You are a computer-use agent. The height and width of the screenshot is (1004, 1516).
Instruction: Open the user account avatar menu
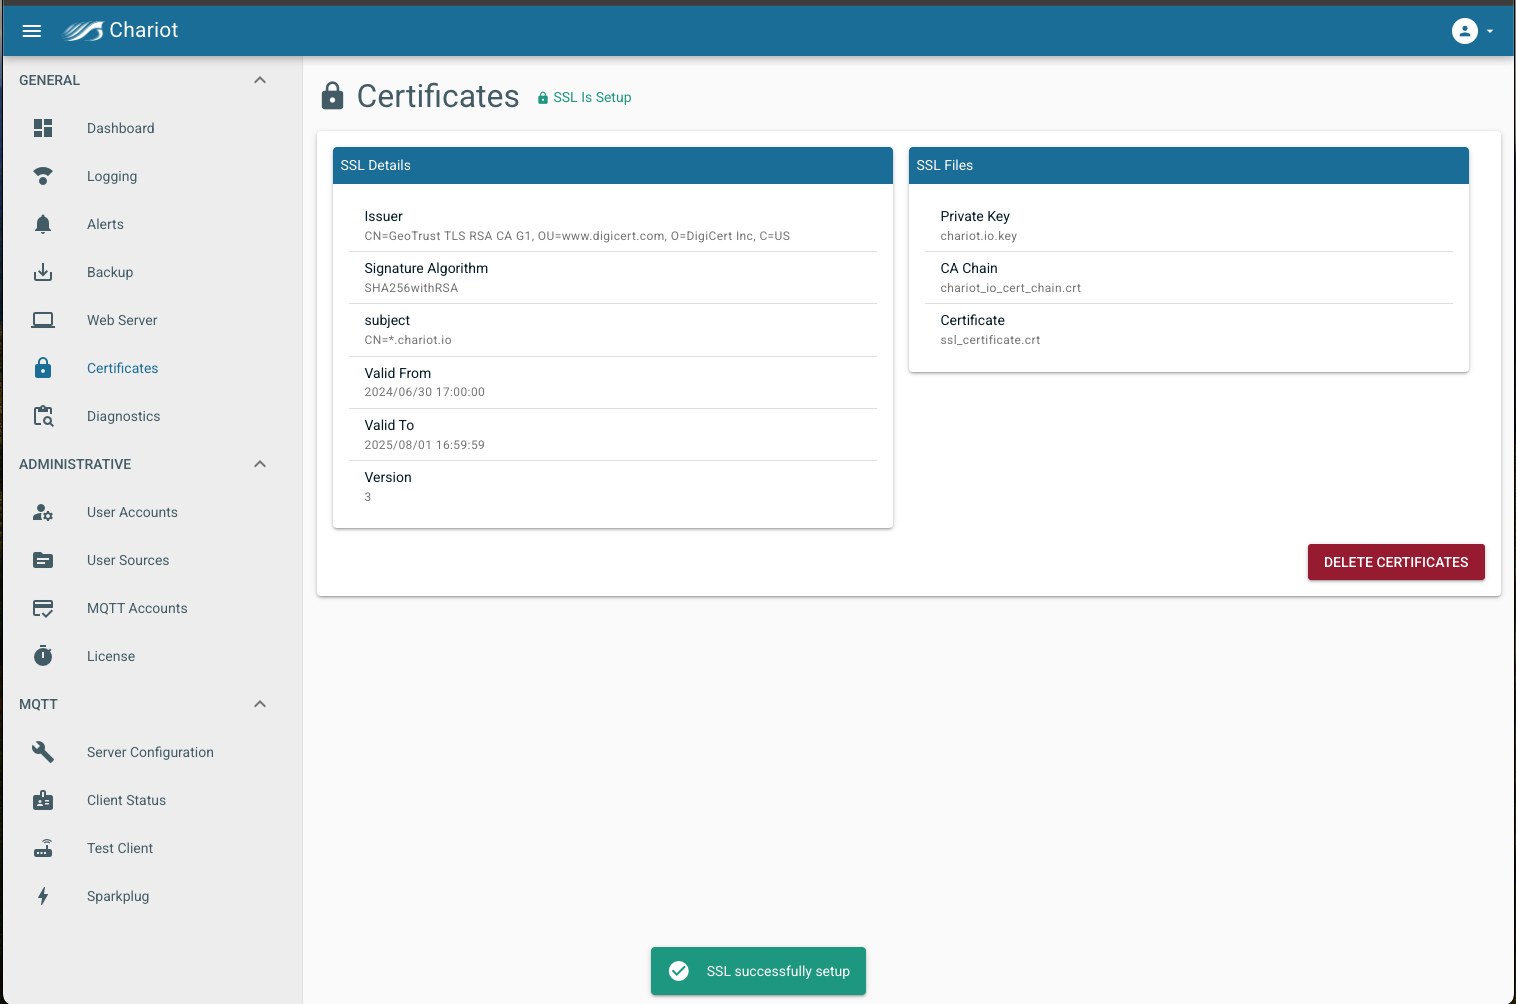1464,31
